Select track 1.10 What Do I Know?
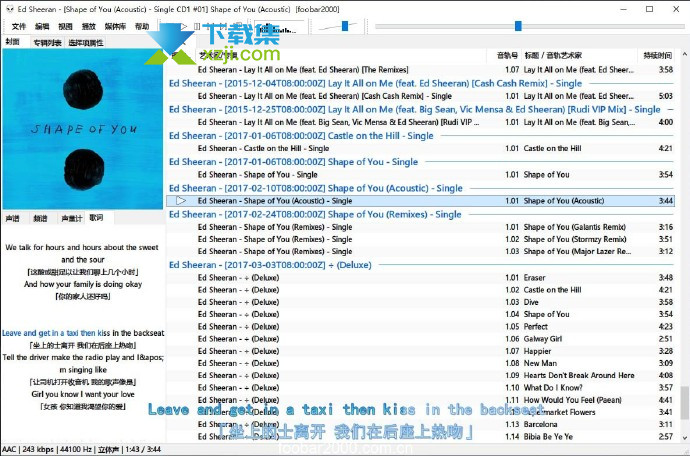Image resolution: width=690 pixels, height=456 pixels. tap(420, 388)
